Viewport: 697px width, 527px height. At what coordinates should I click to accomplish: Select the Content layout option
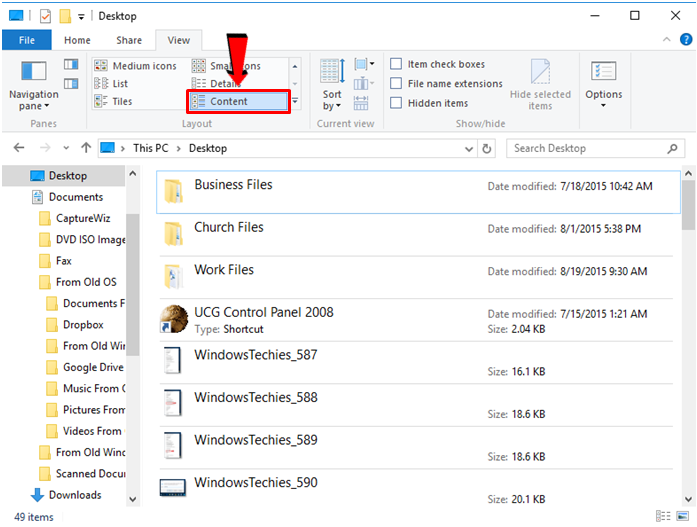(239, 101)
